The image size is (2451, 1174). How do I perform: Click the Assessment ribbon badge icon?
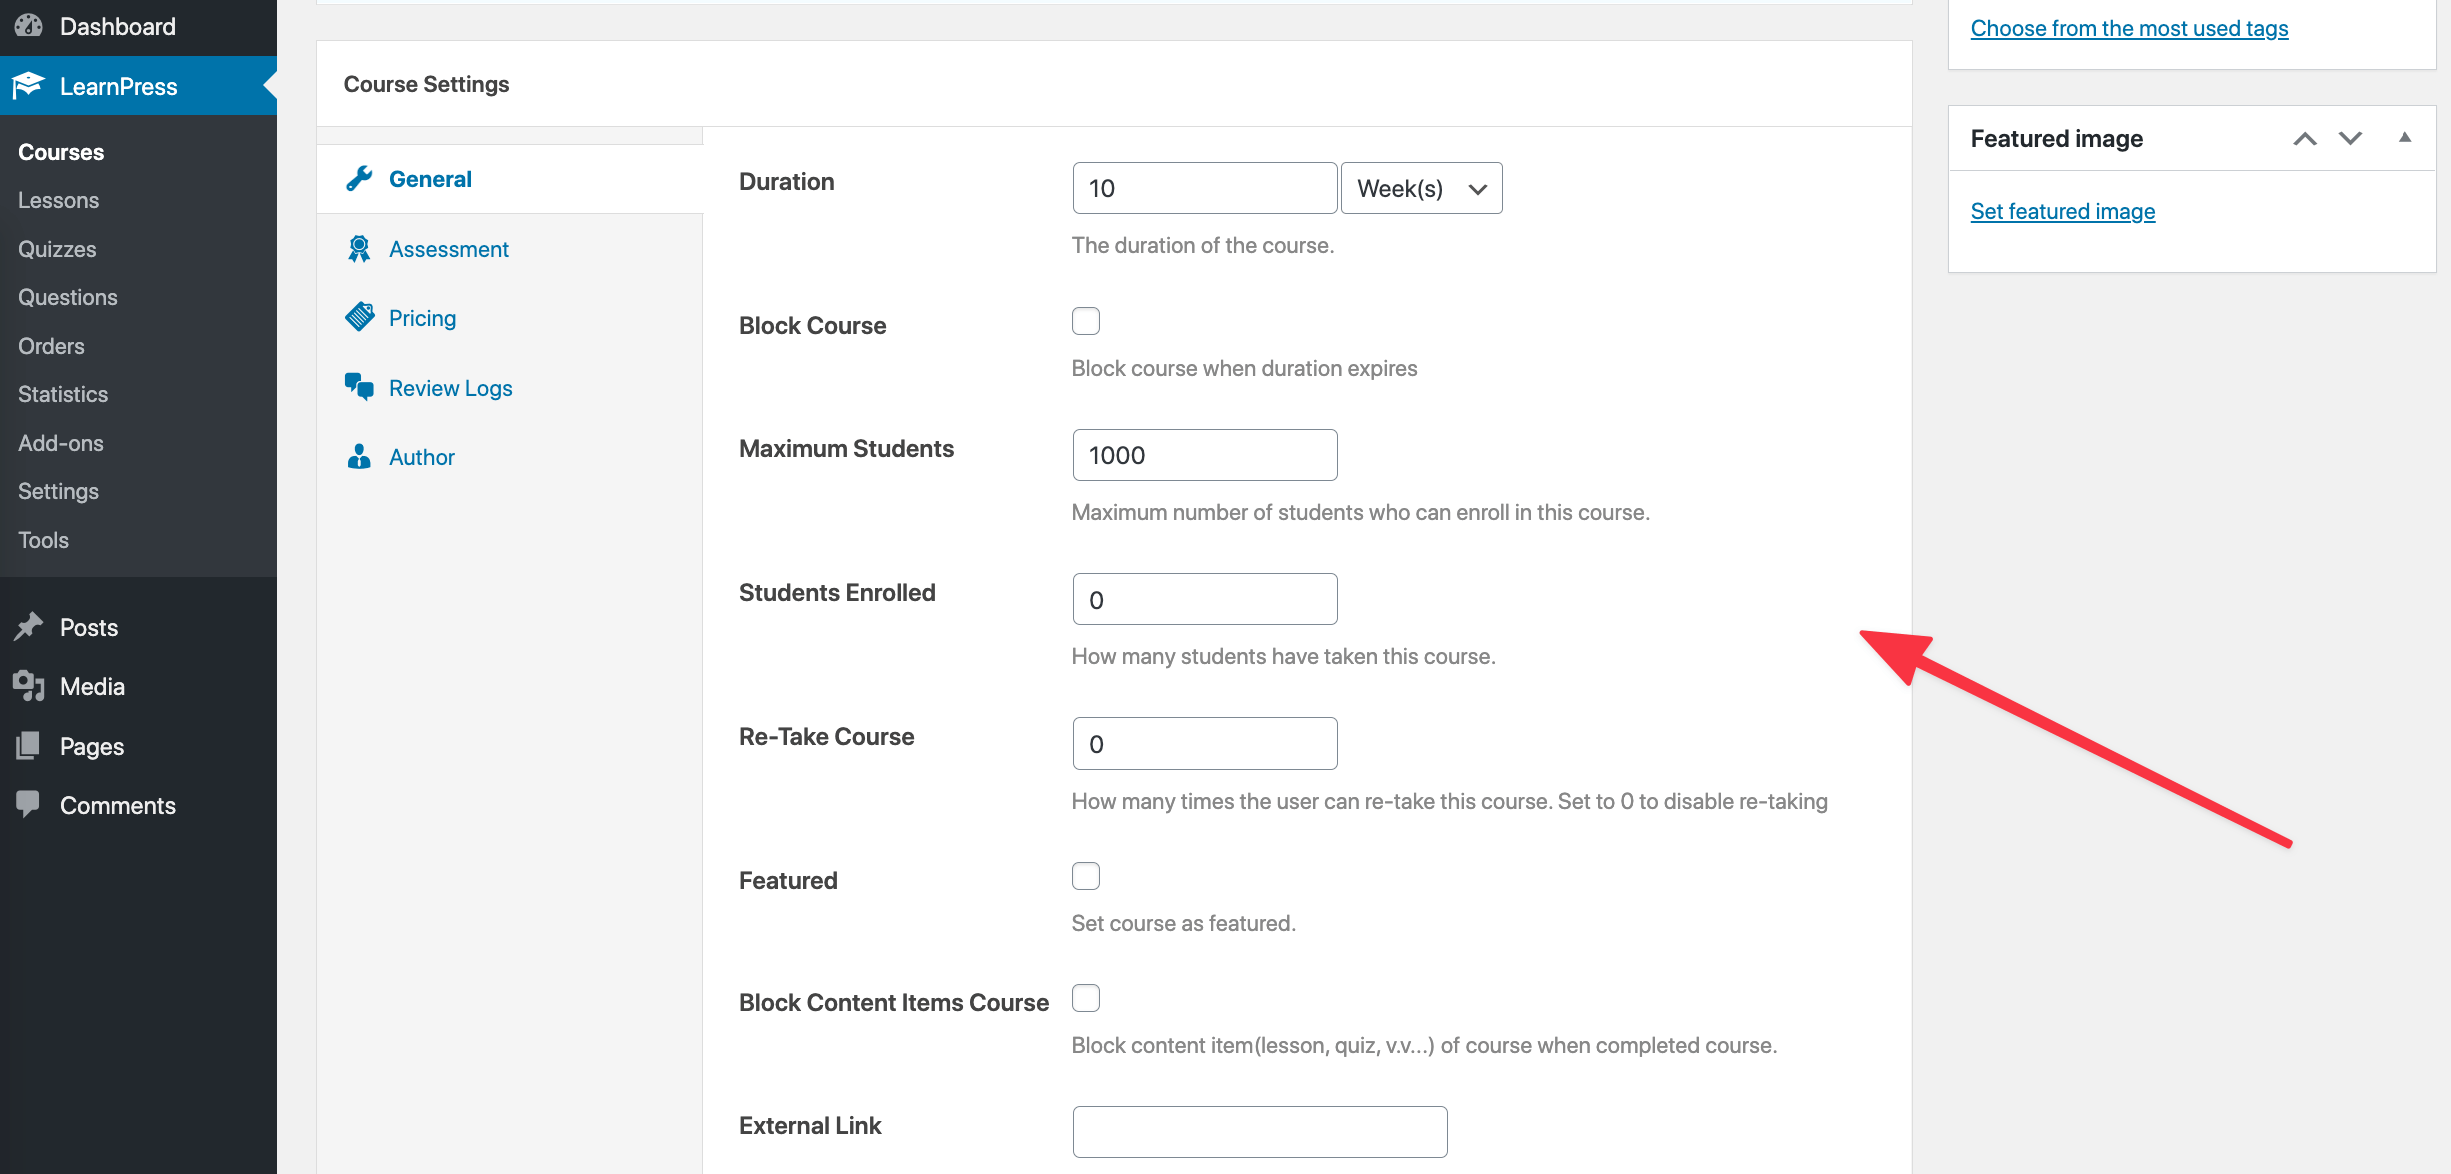[x=359, y=249]
